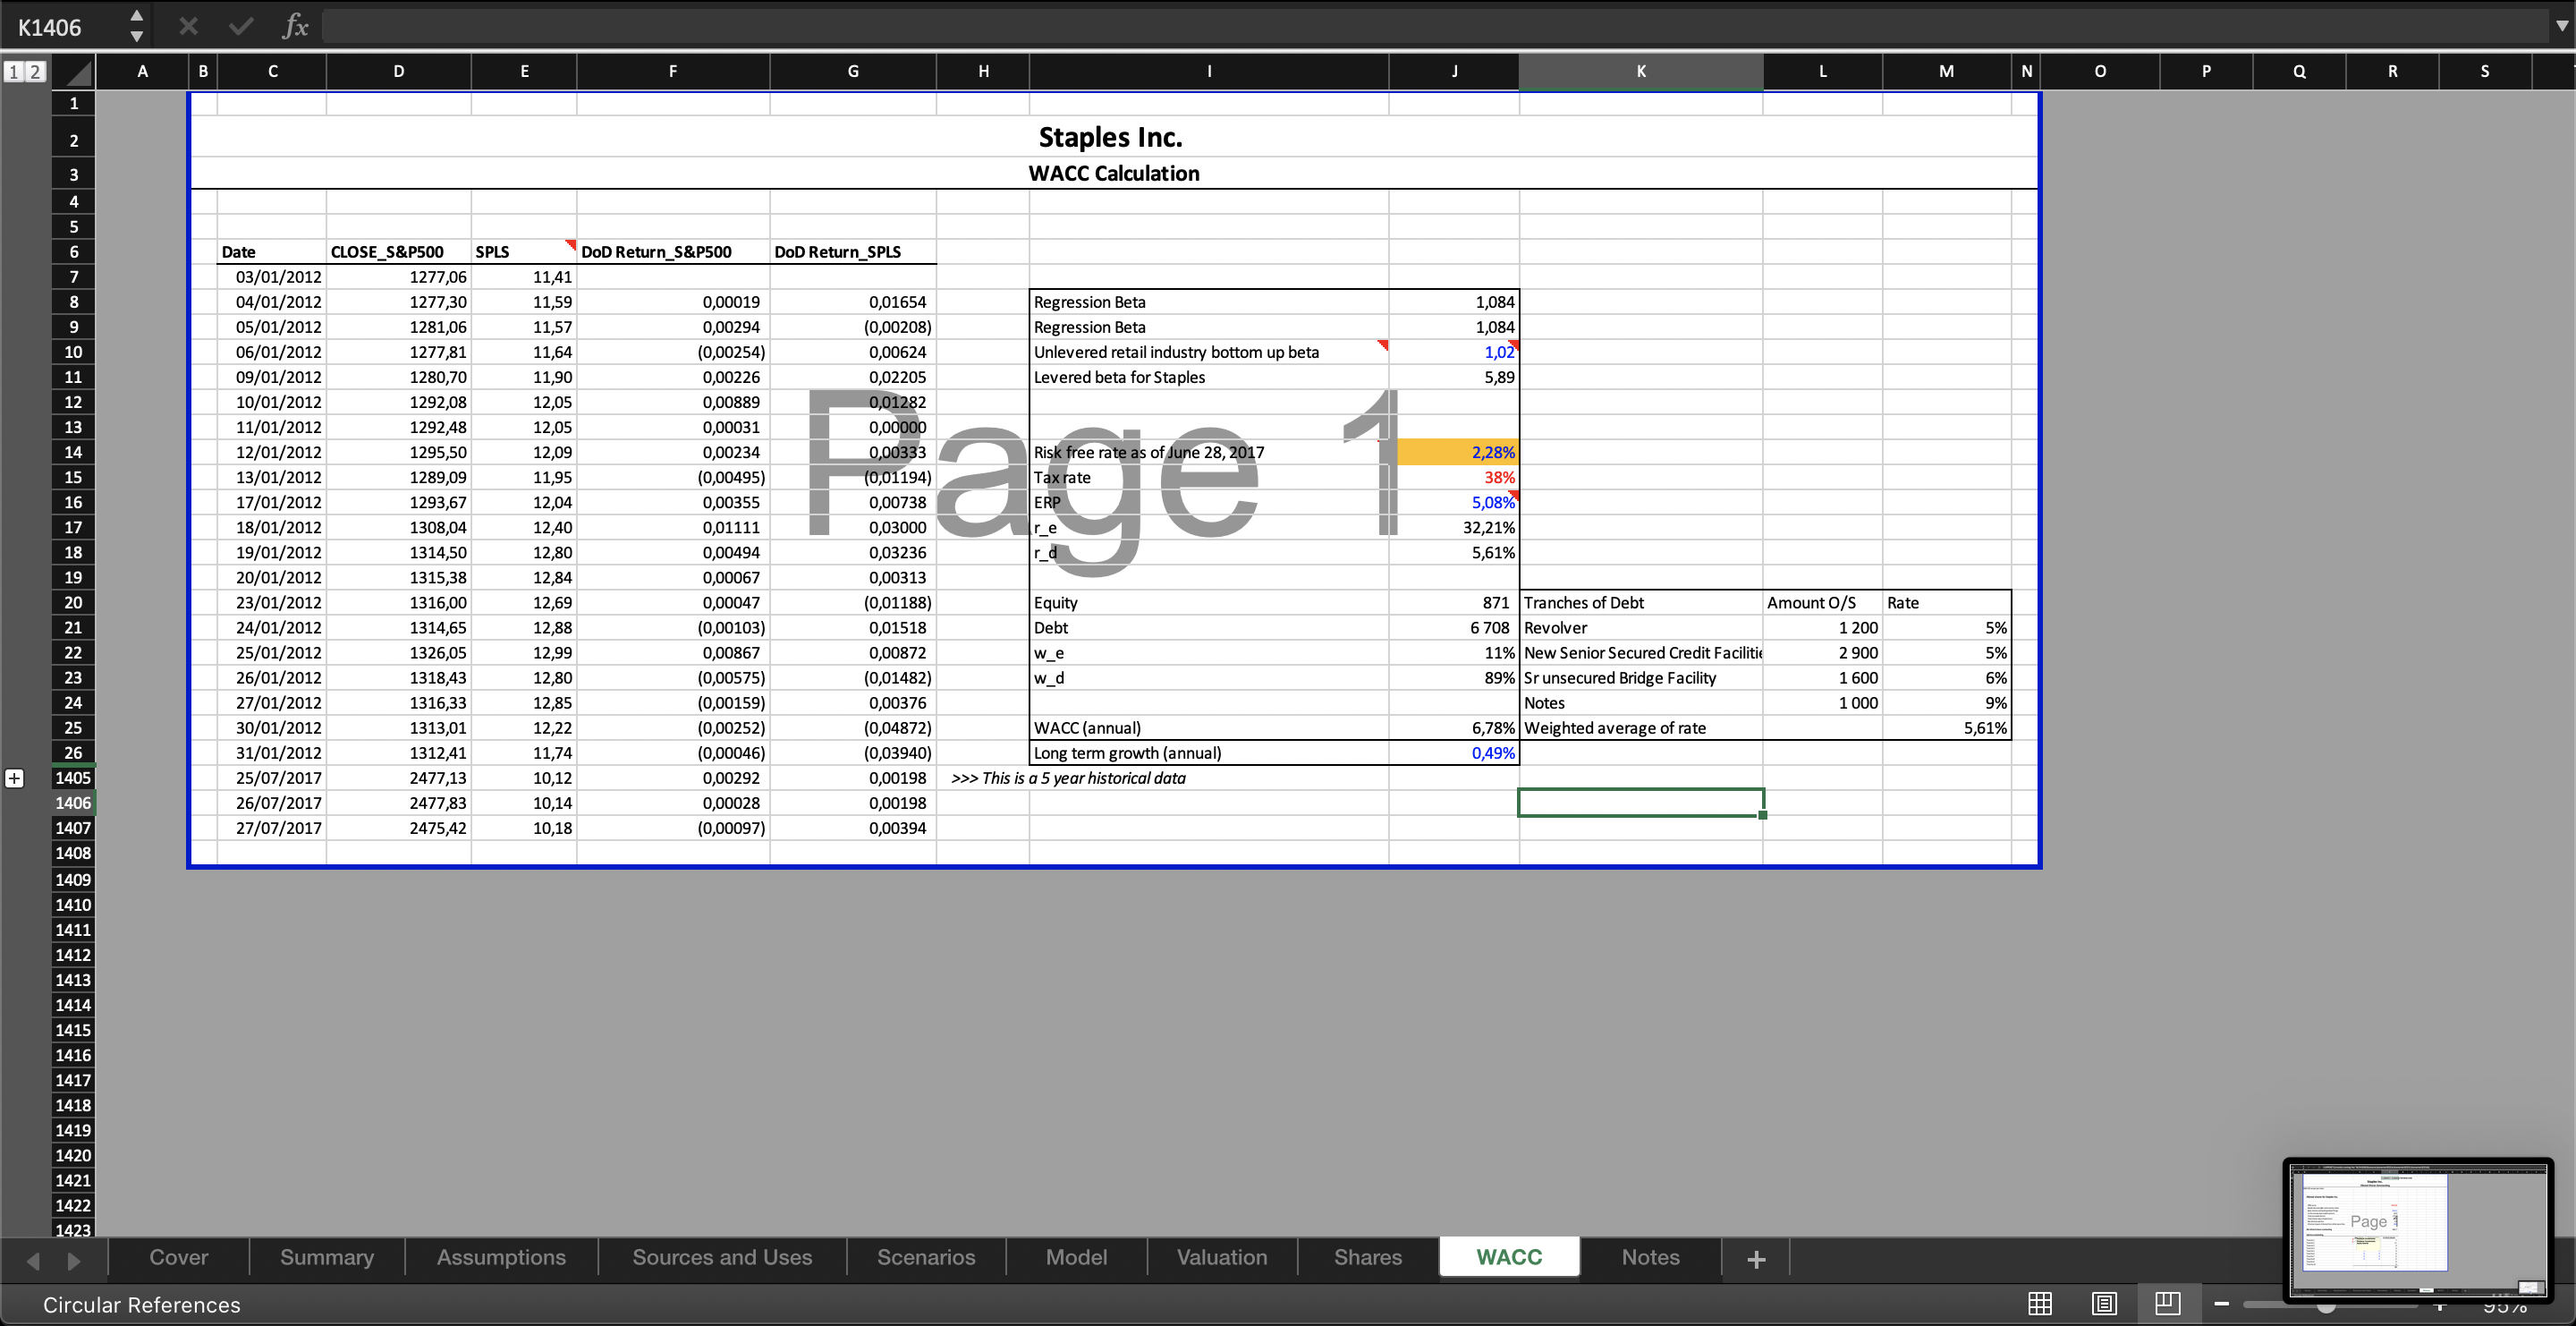Click into the formula bar field
2576x1326 pixels.
coord(1435,26)
